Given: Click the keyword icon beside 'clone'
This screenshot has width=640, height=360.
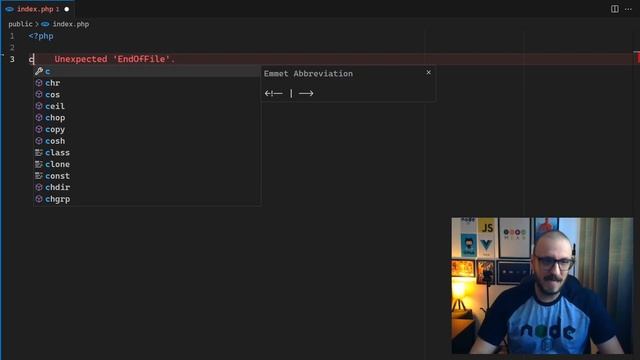Looking at the screenshot, I should point(39,164).
